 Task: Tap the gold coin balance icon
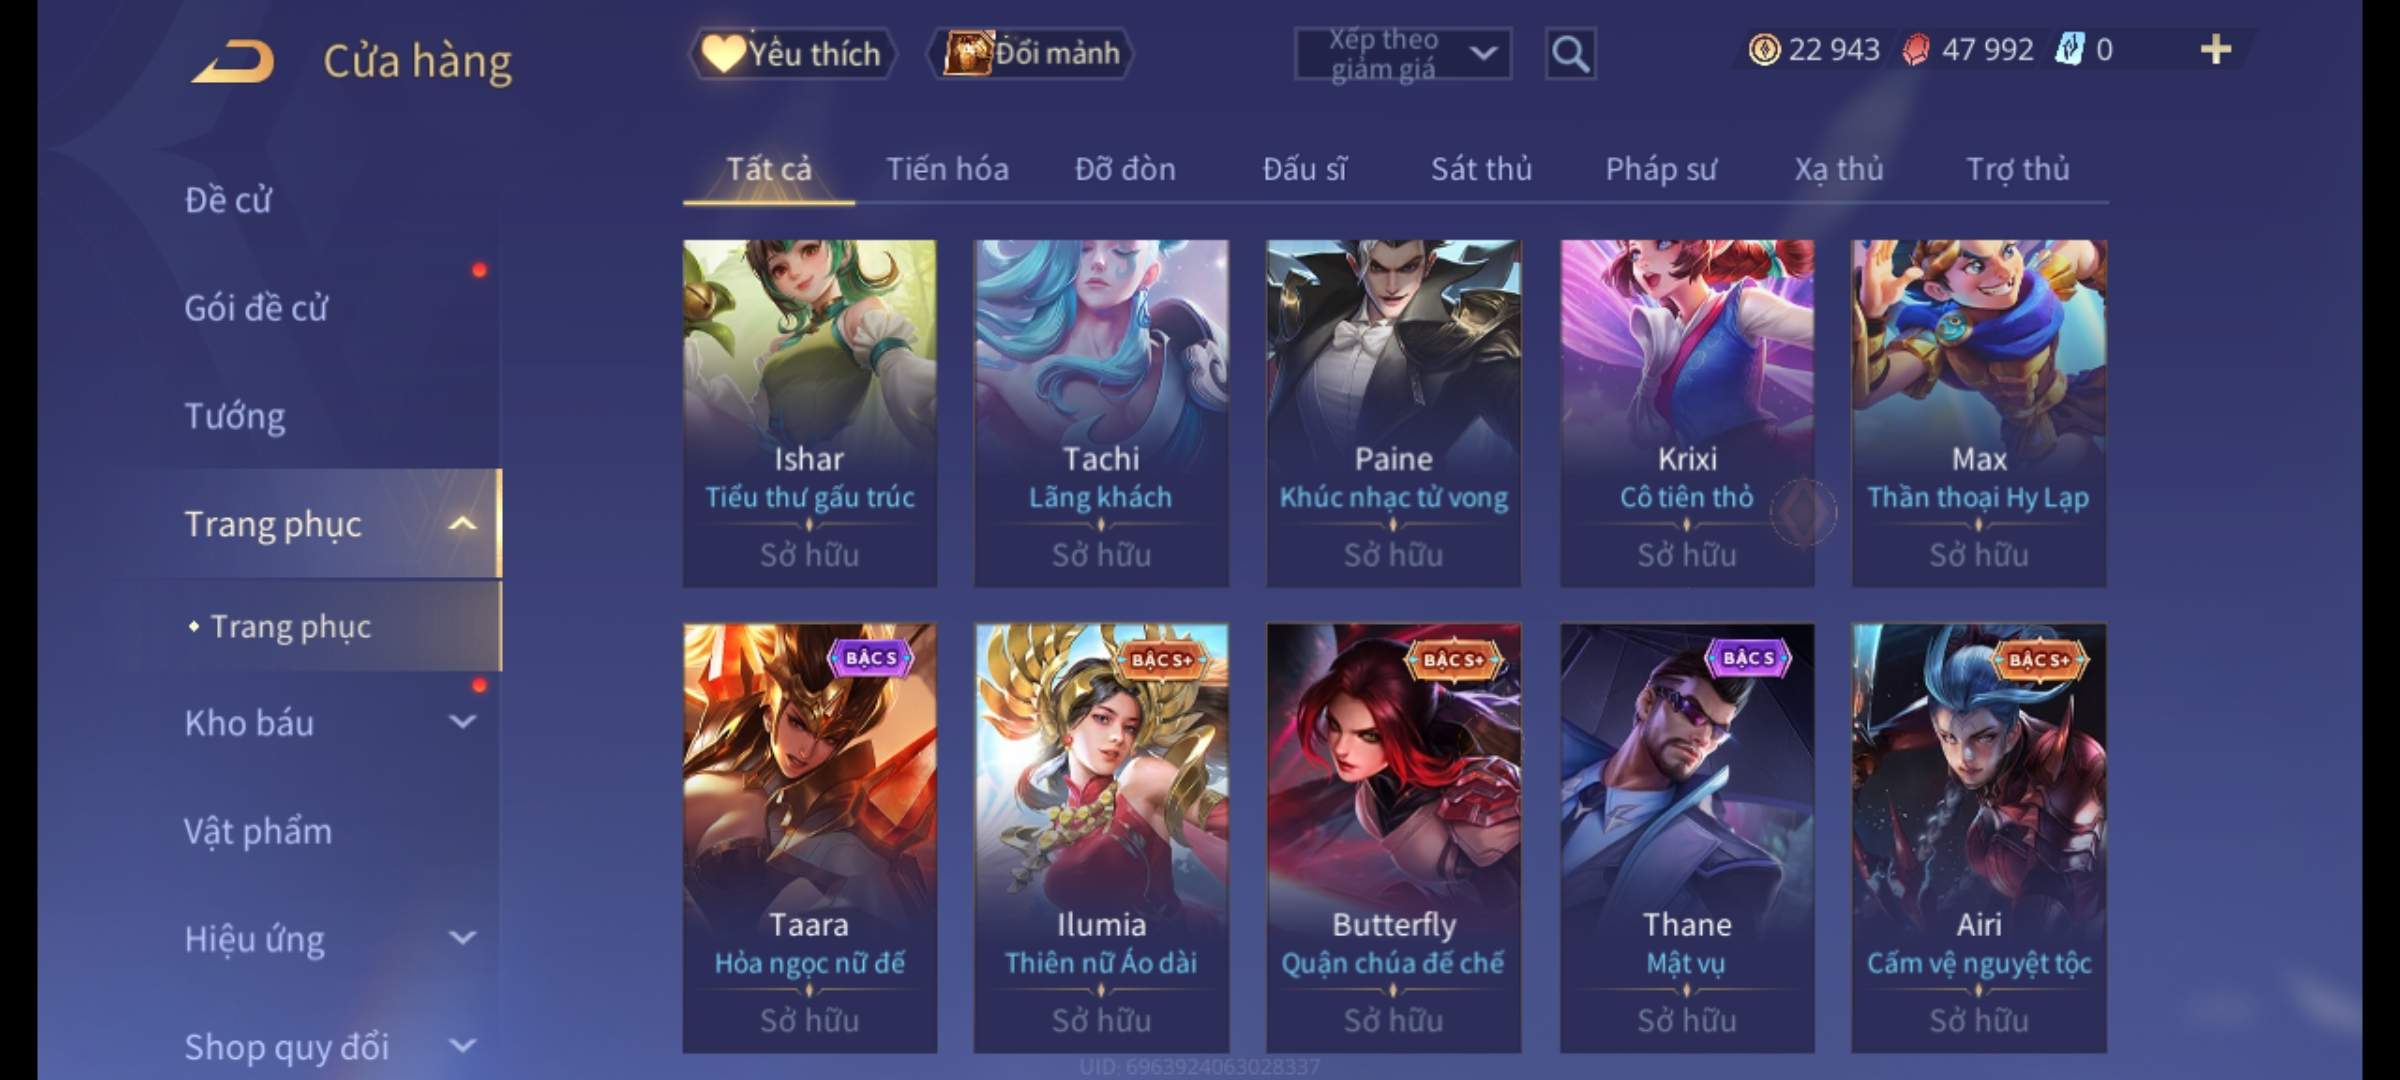pyautogui.click(x=1764, y=49)
